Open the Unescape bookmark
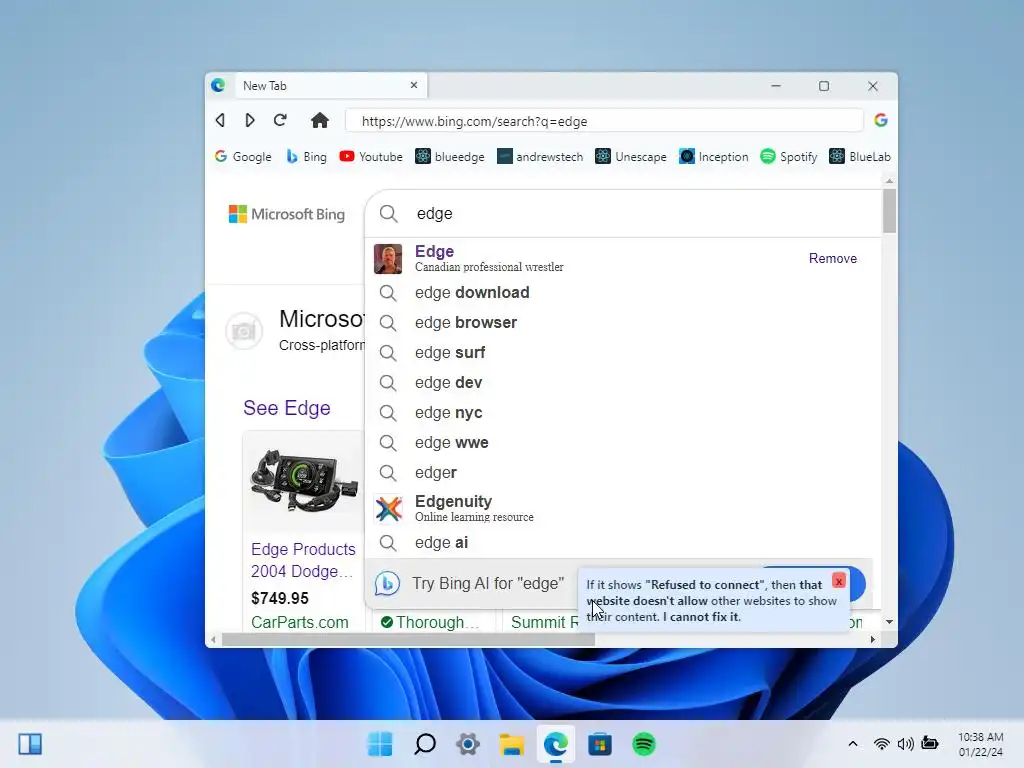This screenshot has width=1024, height=768. pos(631,157)
